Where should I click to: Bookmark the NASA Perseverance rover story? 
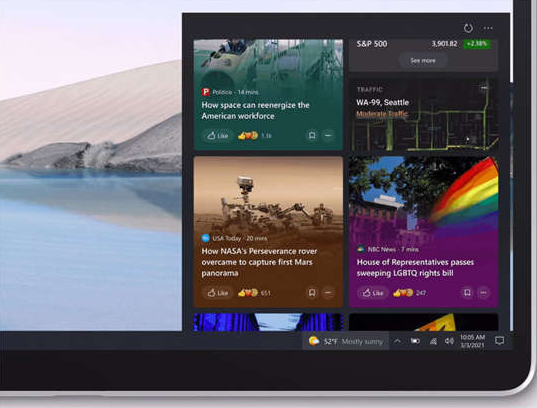312,293
